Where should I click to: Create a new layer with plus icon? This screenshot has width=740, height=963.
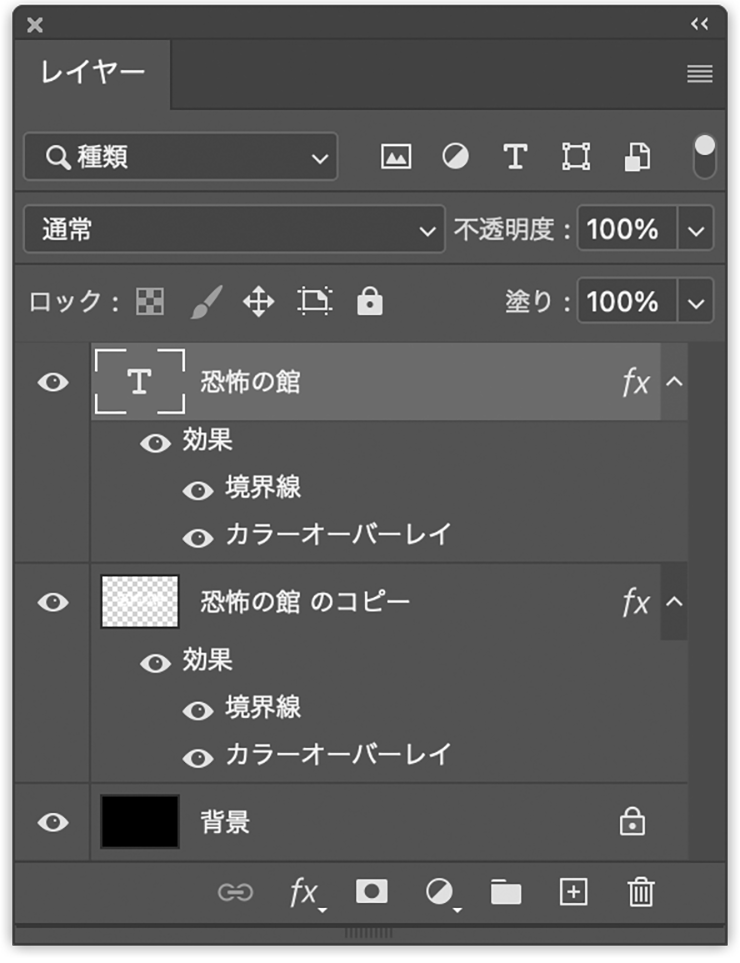(x=573, y=892)
